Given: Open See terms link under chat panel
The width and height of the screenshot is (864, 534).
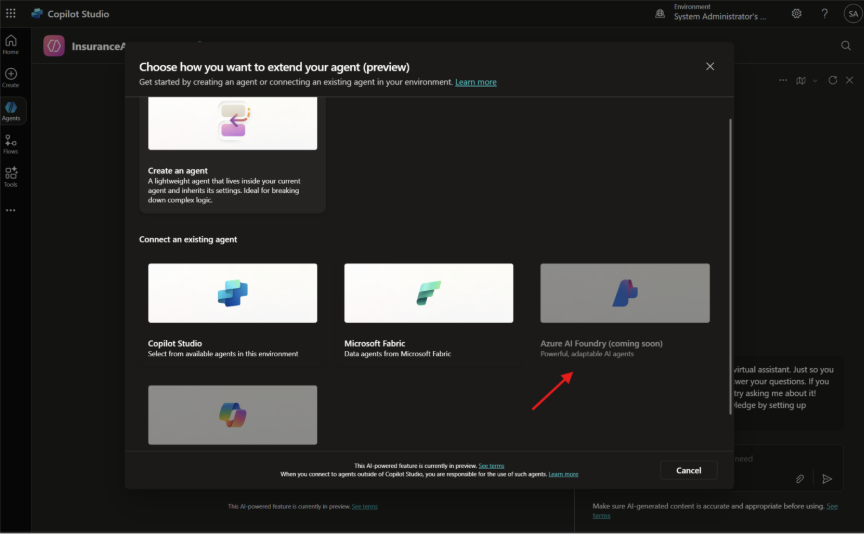Looking at the screenshot, I should coord(715,511).
